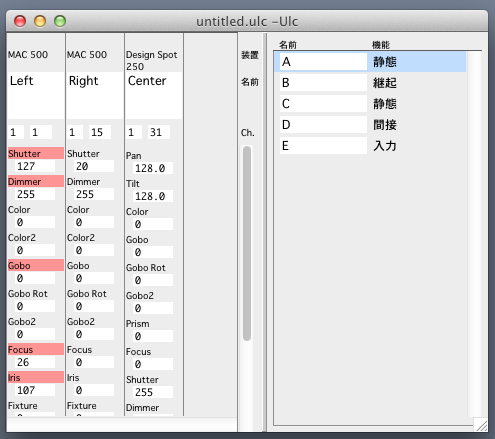Click the MAC 500 device label above Left
The height and width of the screenshot is (439, 495).
28,54
